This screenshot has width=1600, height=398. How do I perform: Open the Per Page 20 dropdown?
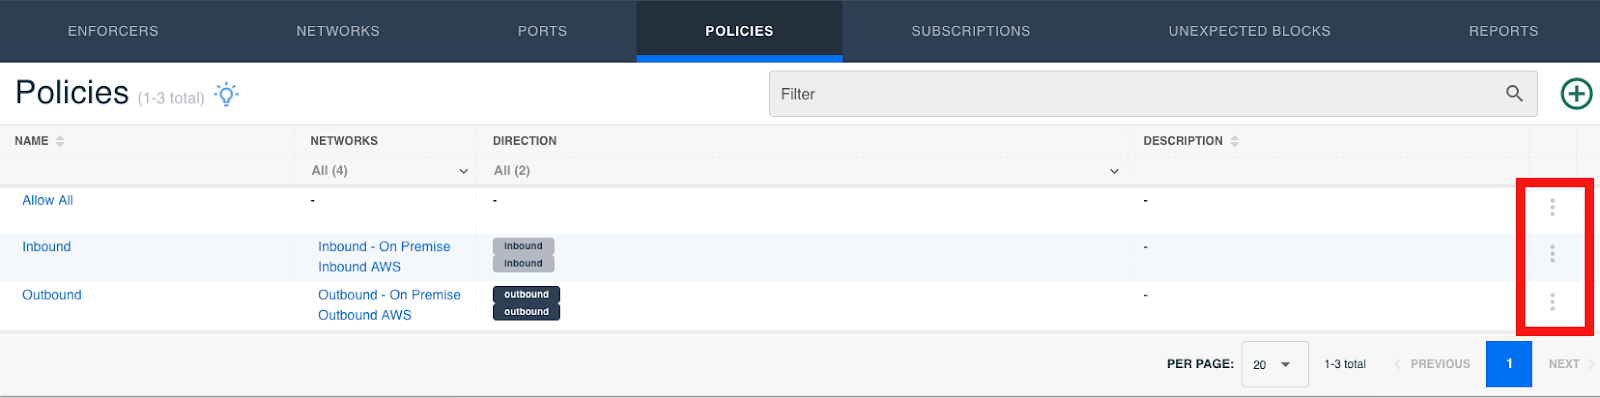[x=1274, y=364]
